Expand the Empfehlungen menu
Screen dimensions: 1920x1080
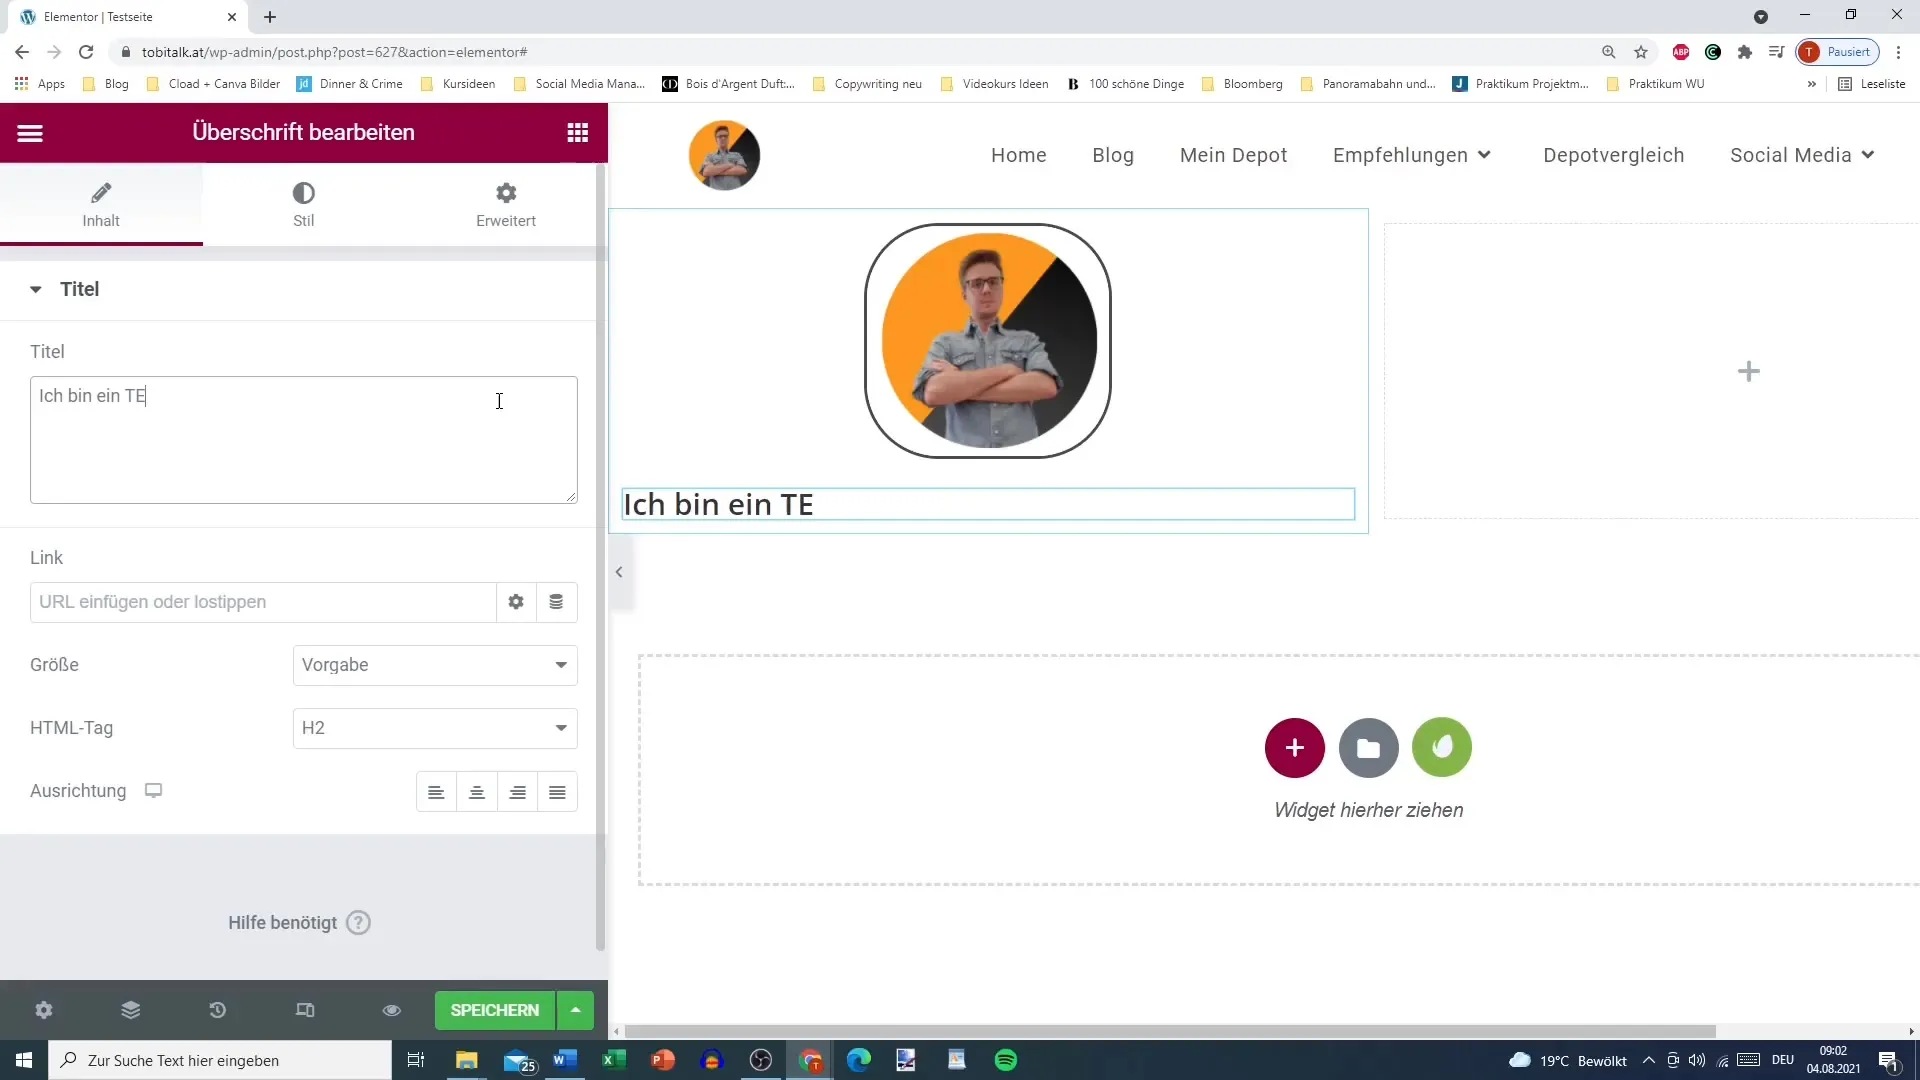click(1411, 155)
